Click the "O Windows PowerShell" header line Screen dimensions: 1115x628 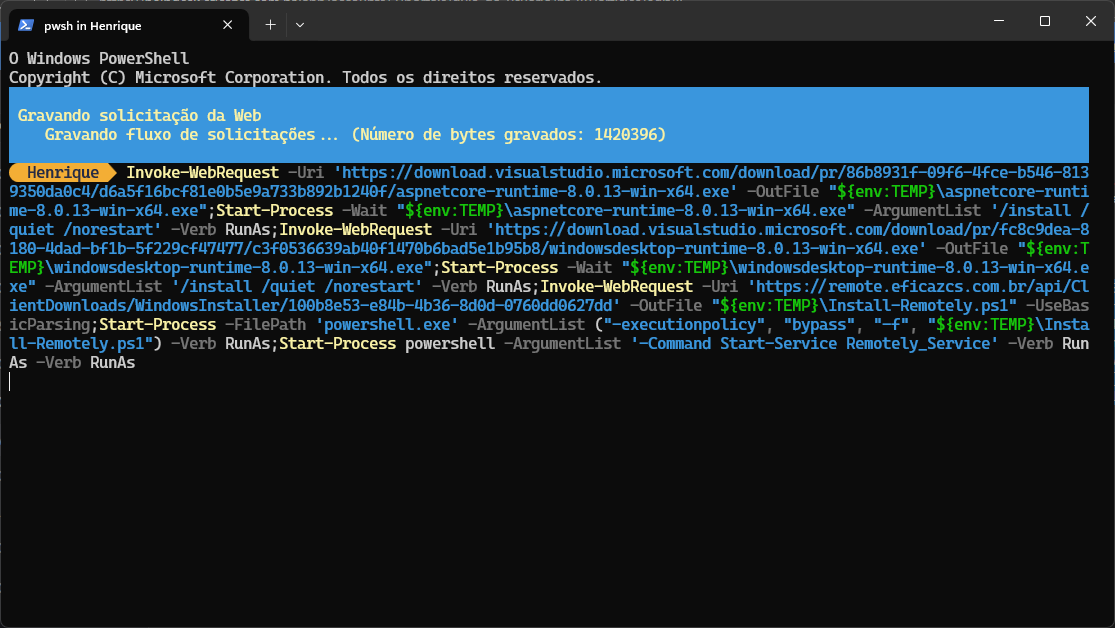99,59
